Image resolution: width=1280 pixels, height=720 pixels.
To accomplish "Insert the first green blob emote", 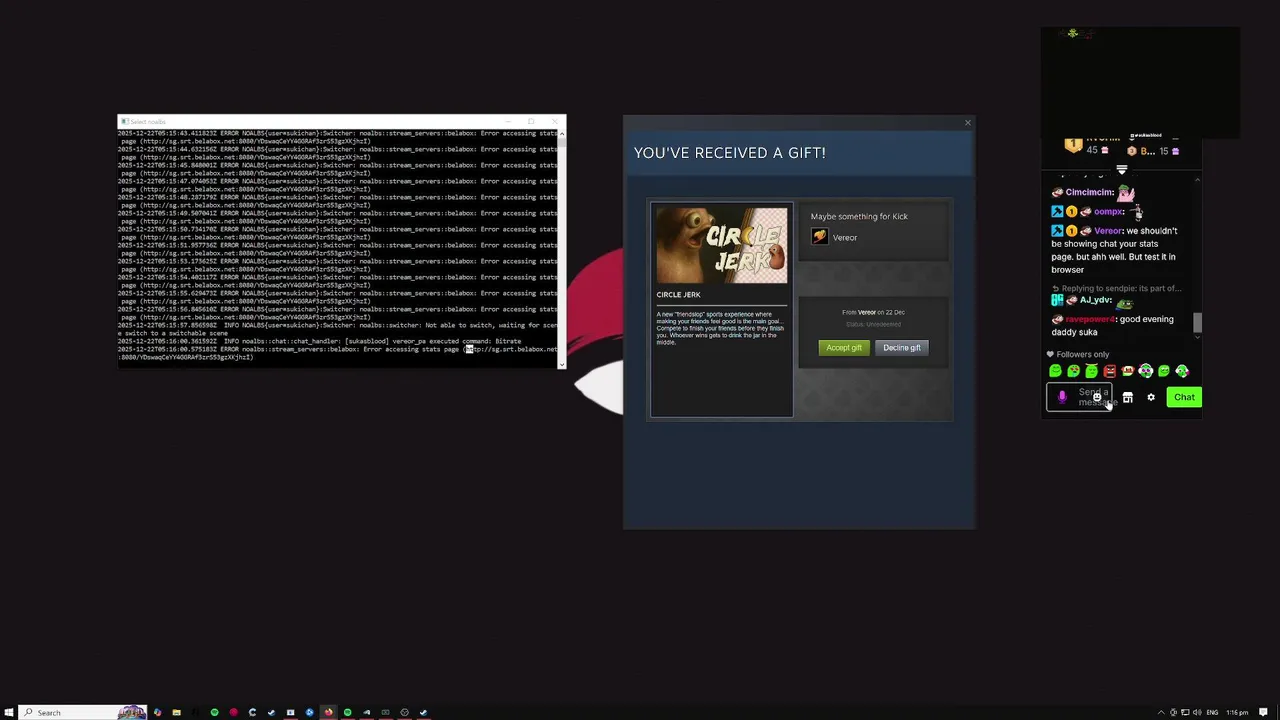I will [x=1055, y=371].
